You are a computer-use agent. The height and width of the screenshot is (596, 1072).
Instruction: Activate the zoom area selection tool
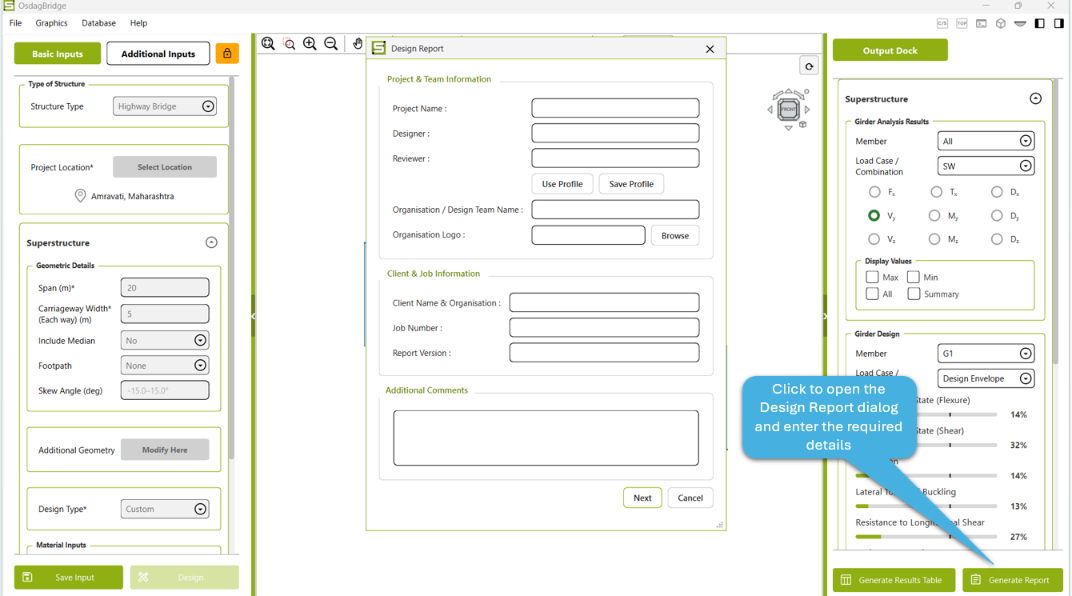289,44
